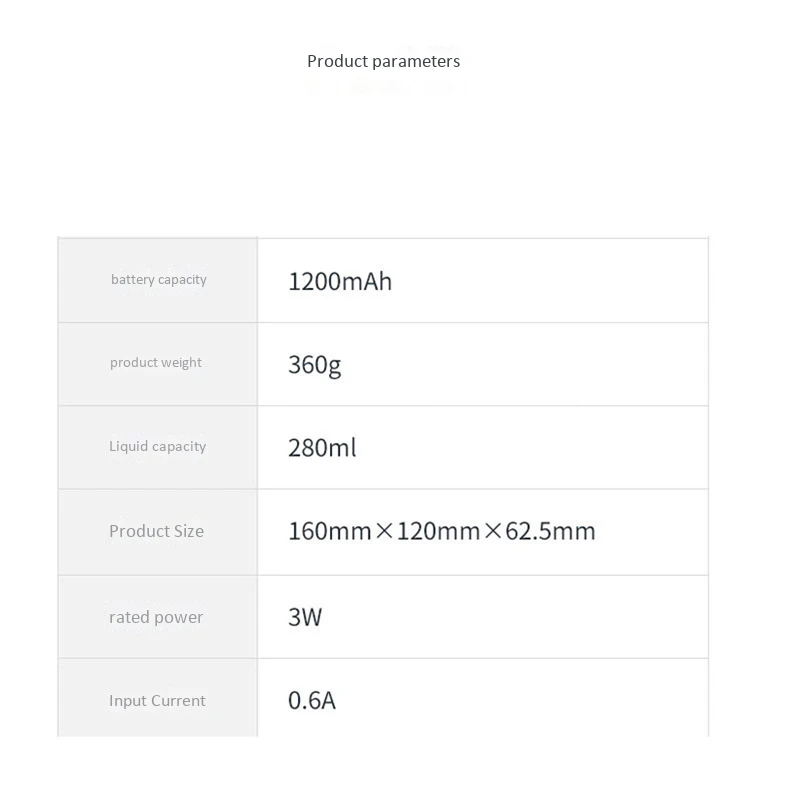Select the "Product Size" label
This screenshot has height=800, width=800.
[x=156, y=531]
